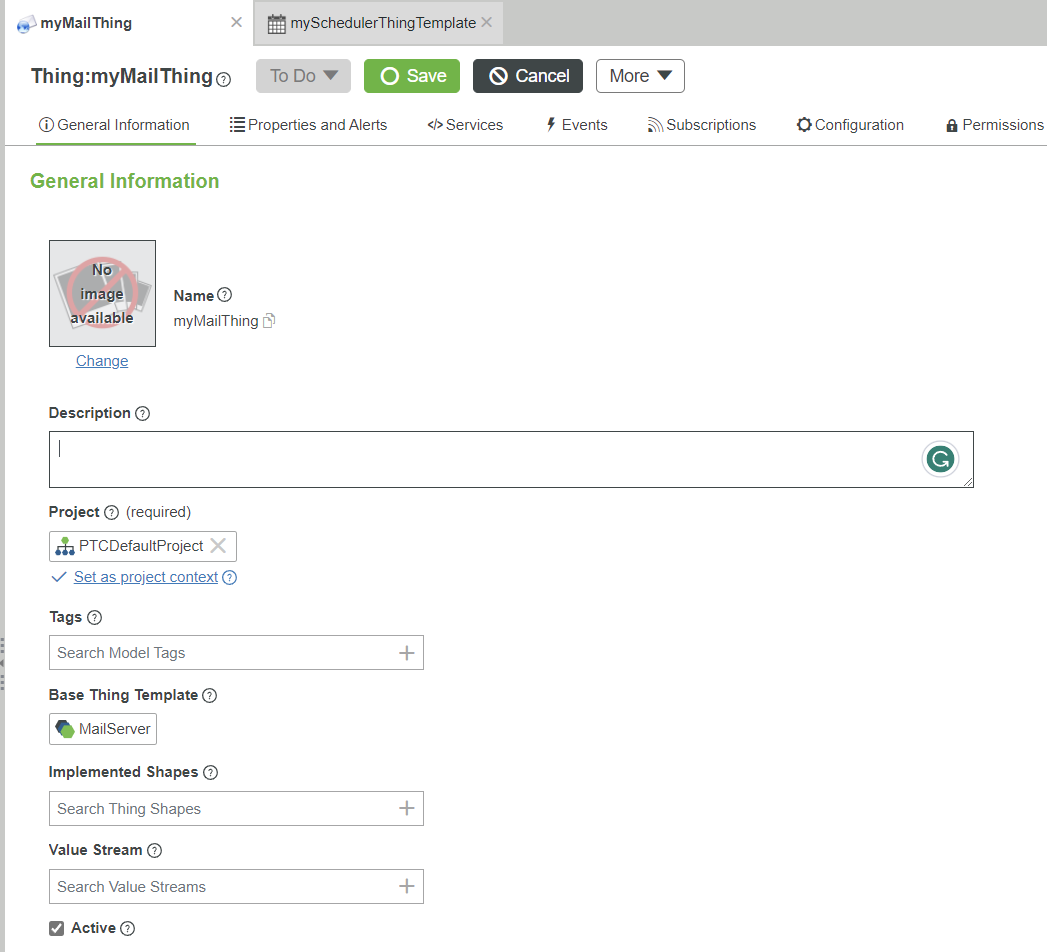Uncheck the Active checkbox

56,927
